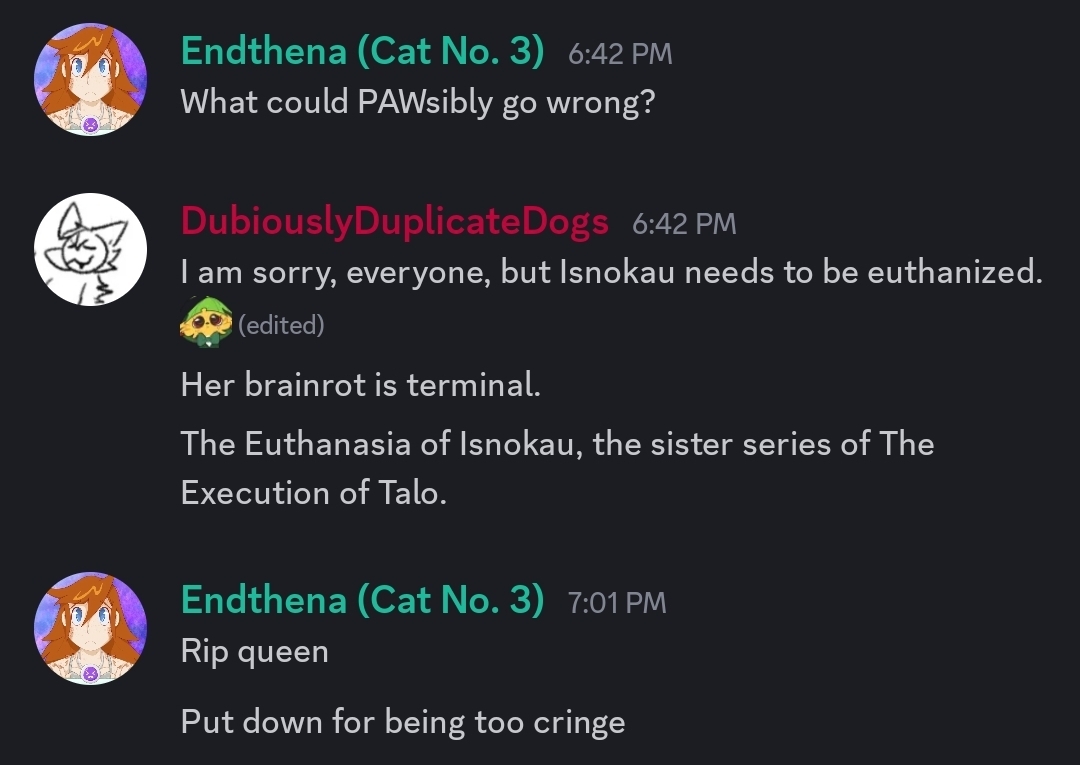This screenshot has width=1080, height=765.
Task: Click the 'Put down for being too cringe' message
Action: click(x=402, y=721)
